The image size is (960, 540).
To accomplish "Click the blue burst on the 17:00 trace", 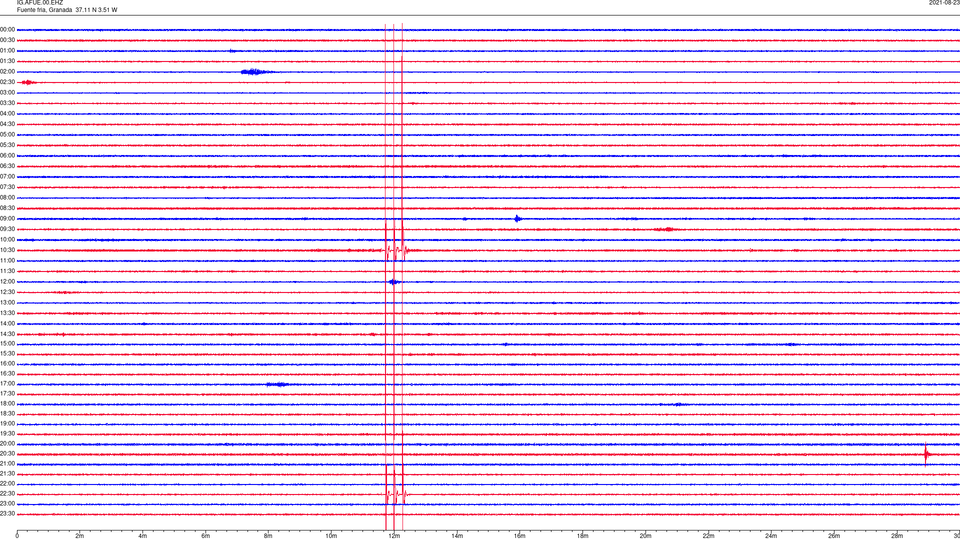I will pyautogui.click(x=278, y=384).
